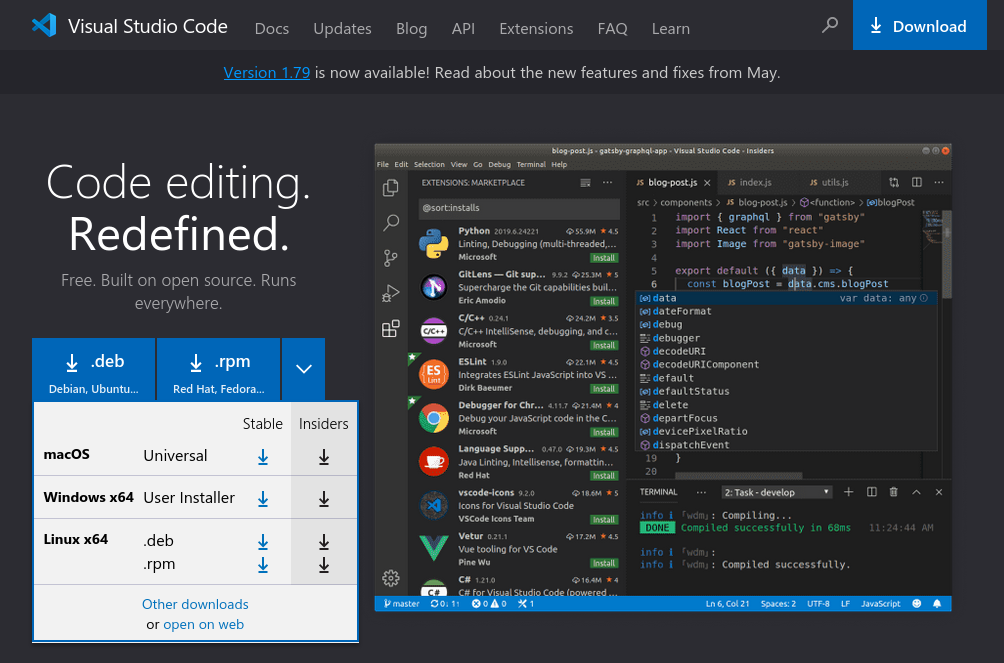This screenshot has height=663, width=1004.
Task: Collapse the download options chevron dropdown
Action: pyautogui.click(x=304, y=370)
